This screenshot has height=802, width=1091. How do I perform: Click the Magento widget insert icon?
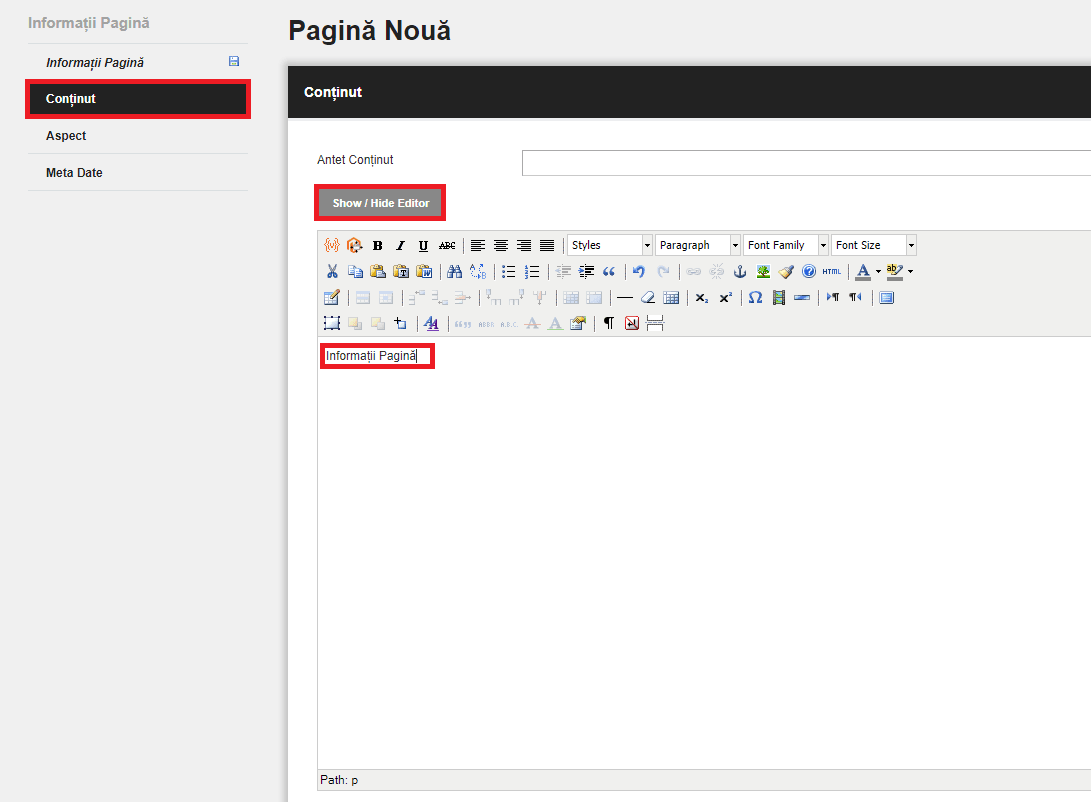tap(354, 245)
